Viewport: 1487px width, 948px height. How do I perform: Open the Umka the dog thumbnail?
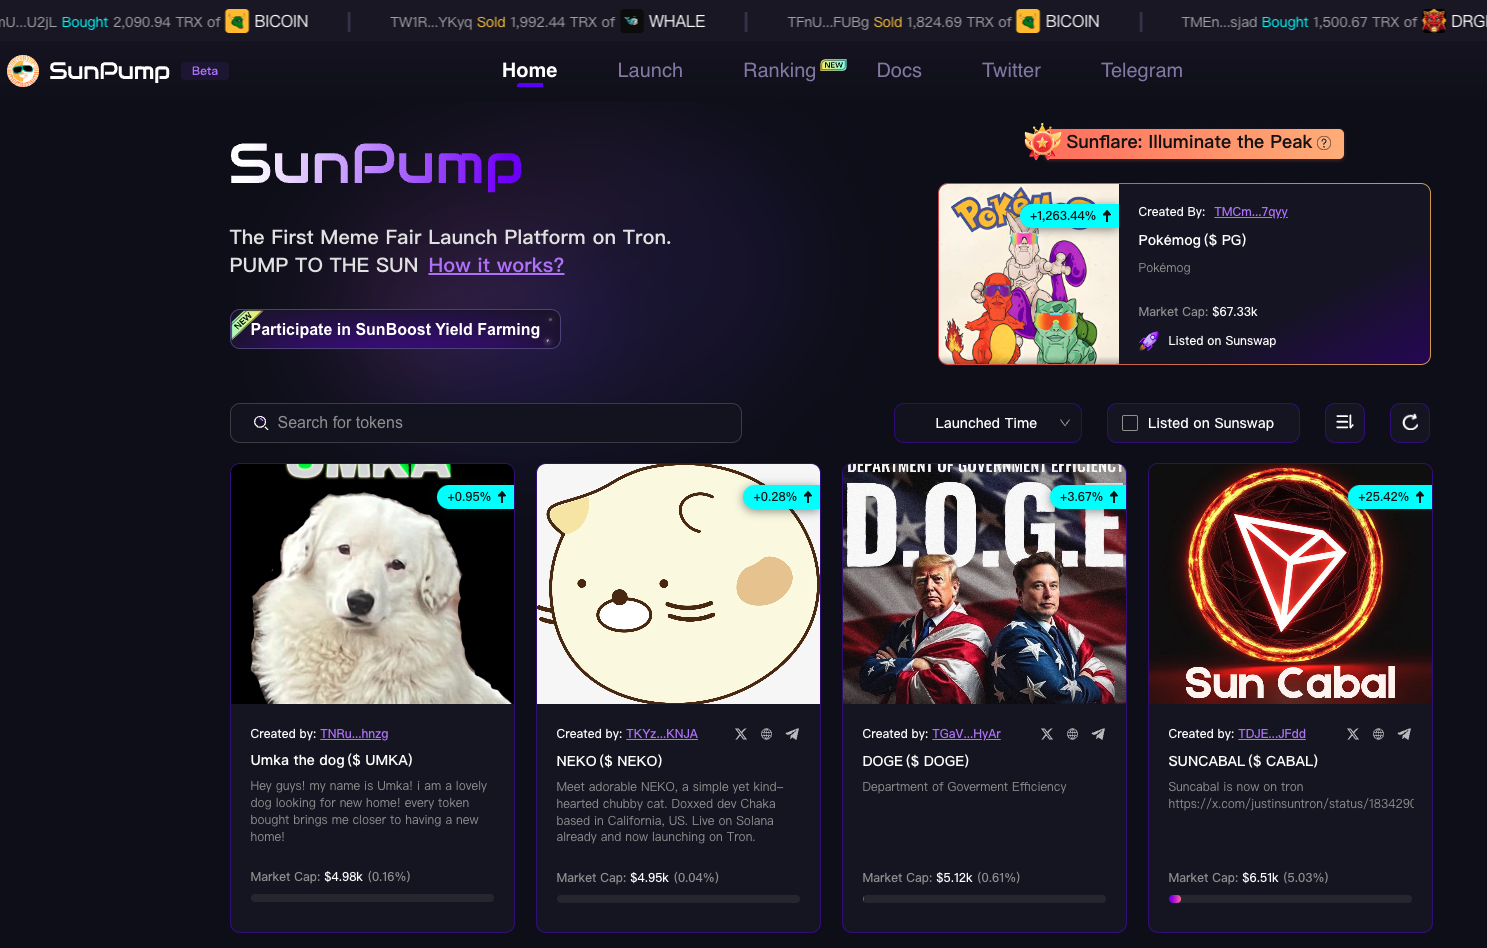click(372, 584)
